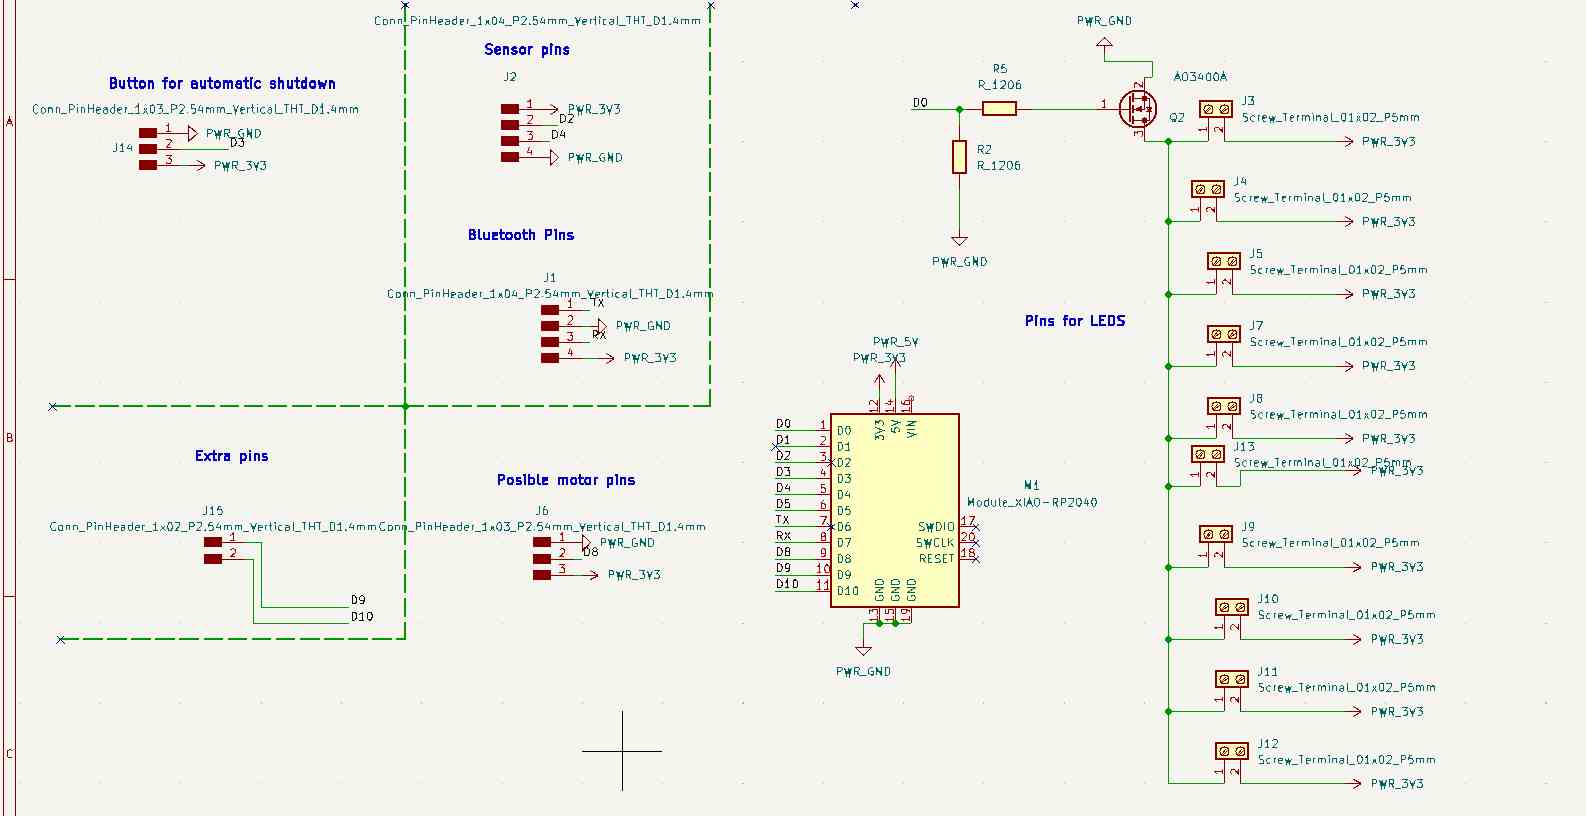Click the PWR_3V3 label next to J12
The image size is (1586, 816).
point(1397,784)
